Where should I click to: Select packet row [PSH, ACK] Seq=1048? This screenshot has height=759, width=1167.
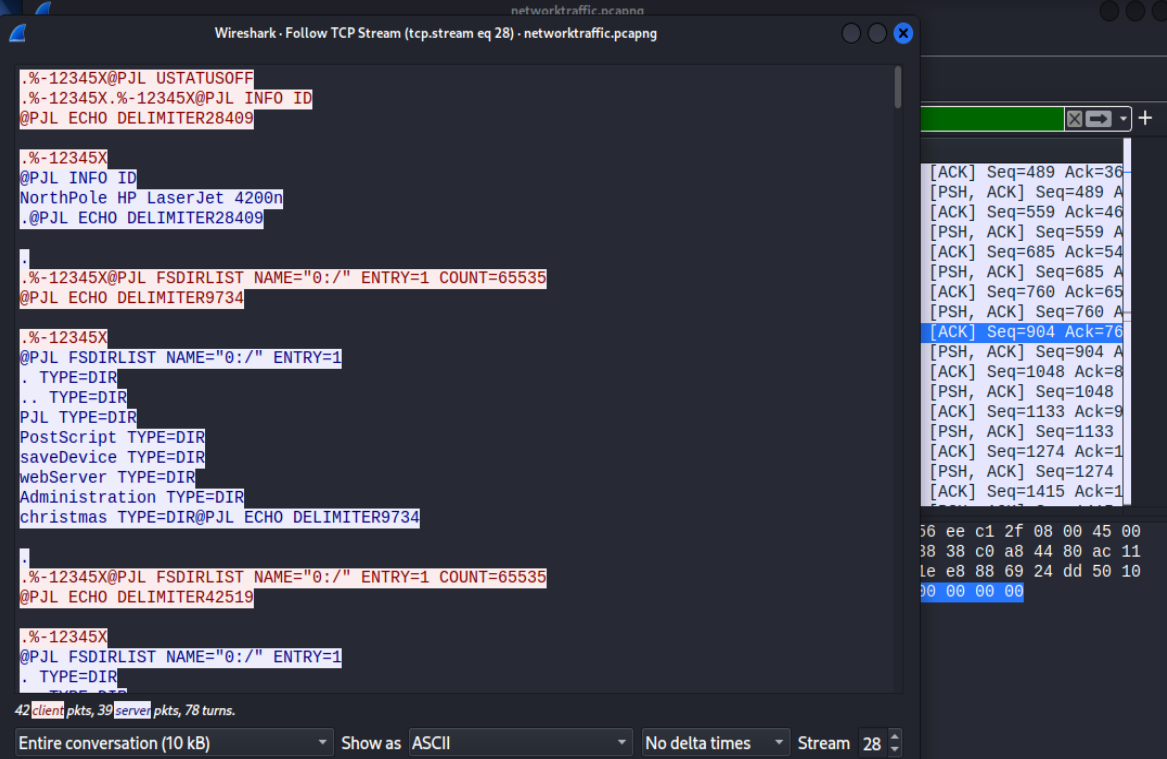coord(1022,392)
